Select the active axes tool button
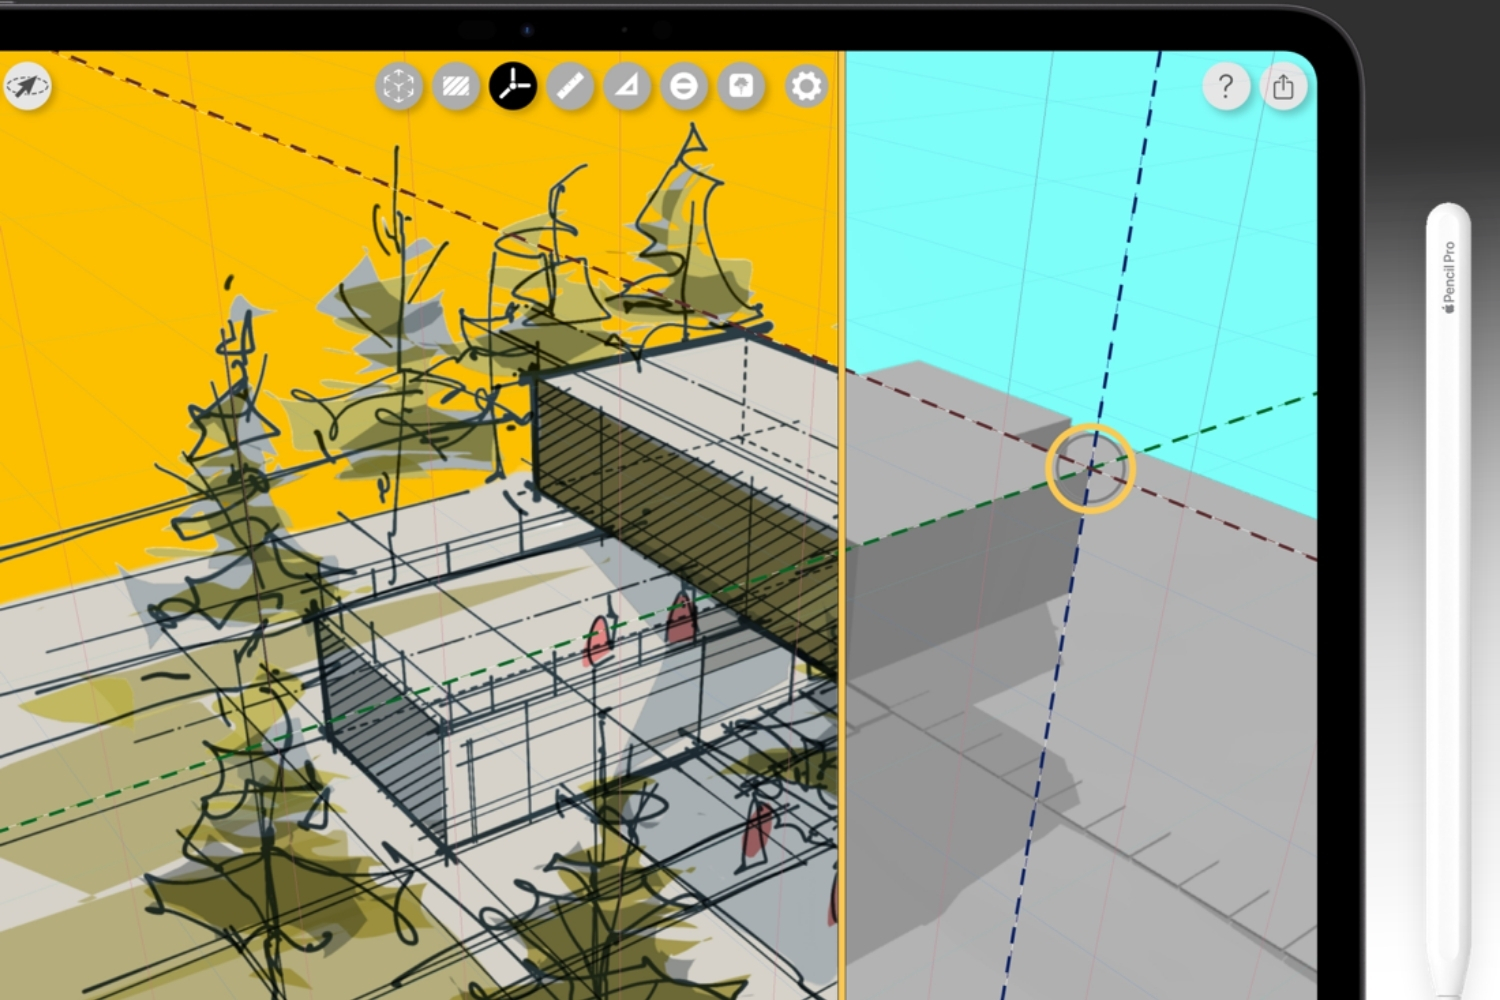Image resolution: width=1500 pixels, height=1000 pixels. click(513, 87)
